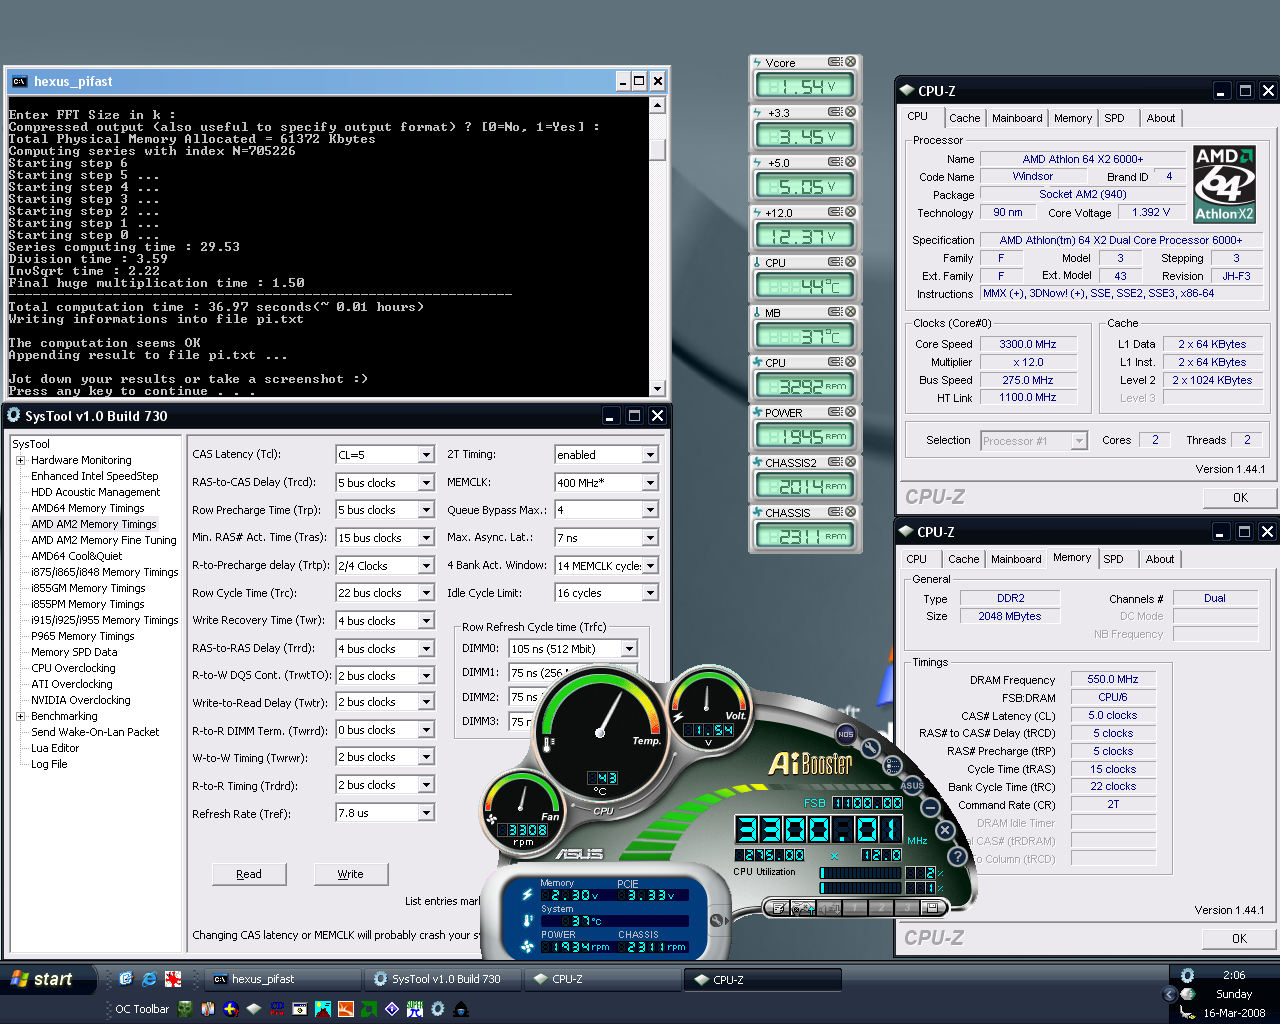Select Log File tree item

[x=49, y=764]
